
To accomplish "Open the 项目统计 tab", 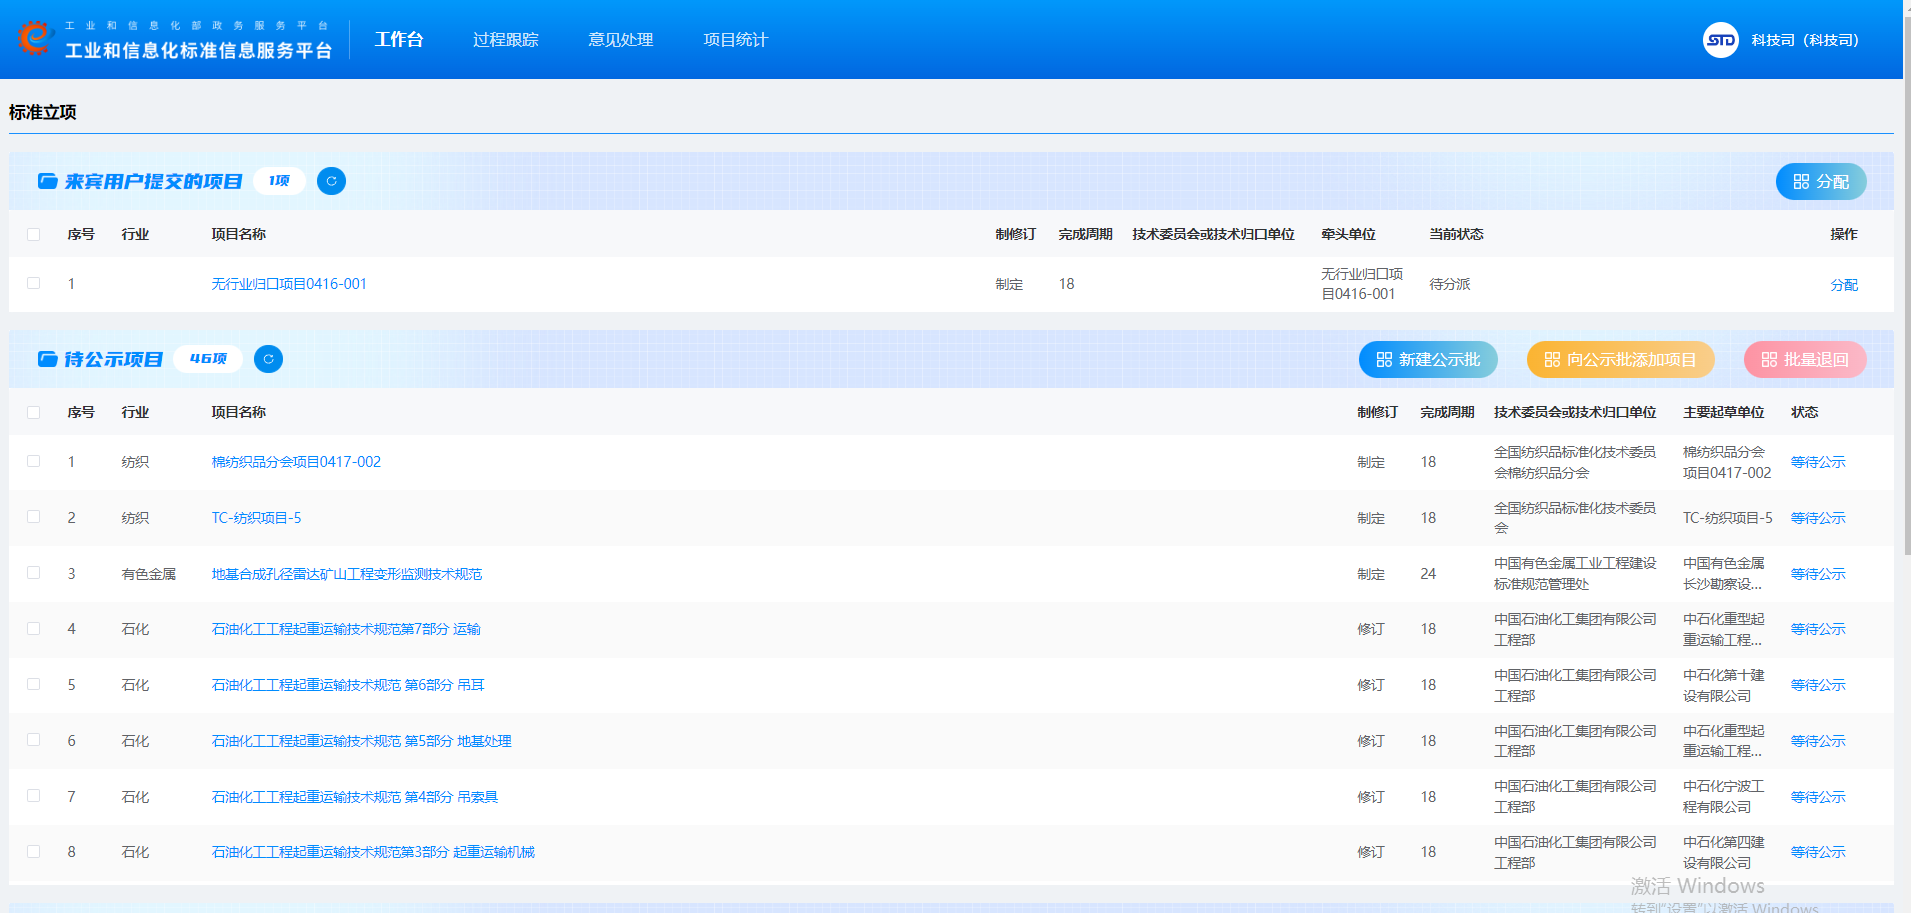I will pos(736,40).
